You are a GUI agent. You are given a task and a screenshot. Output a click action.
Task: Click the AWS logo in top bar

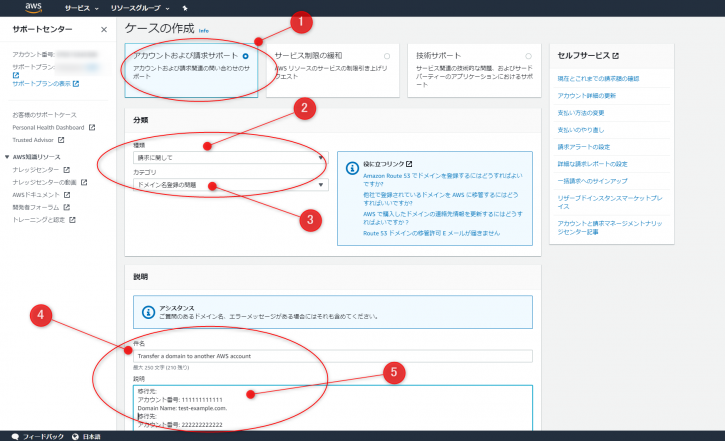point(33,7)
